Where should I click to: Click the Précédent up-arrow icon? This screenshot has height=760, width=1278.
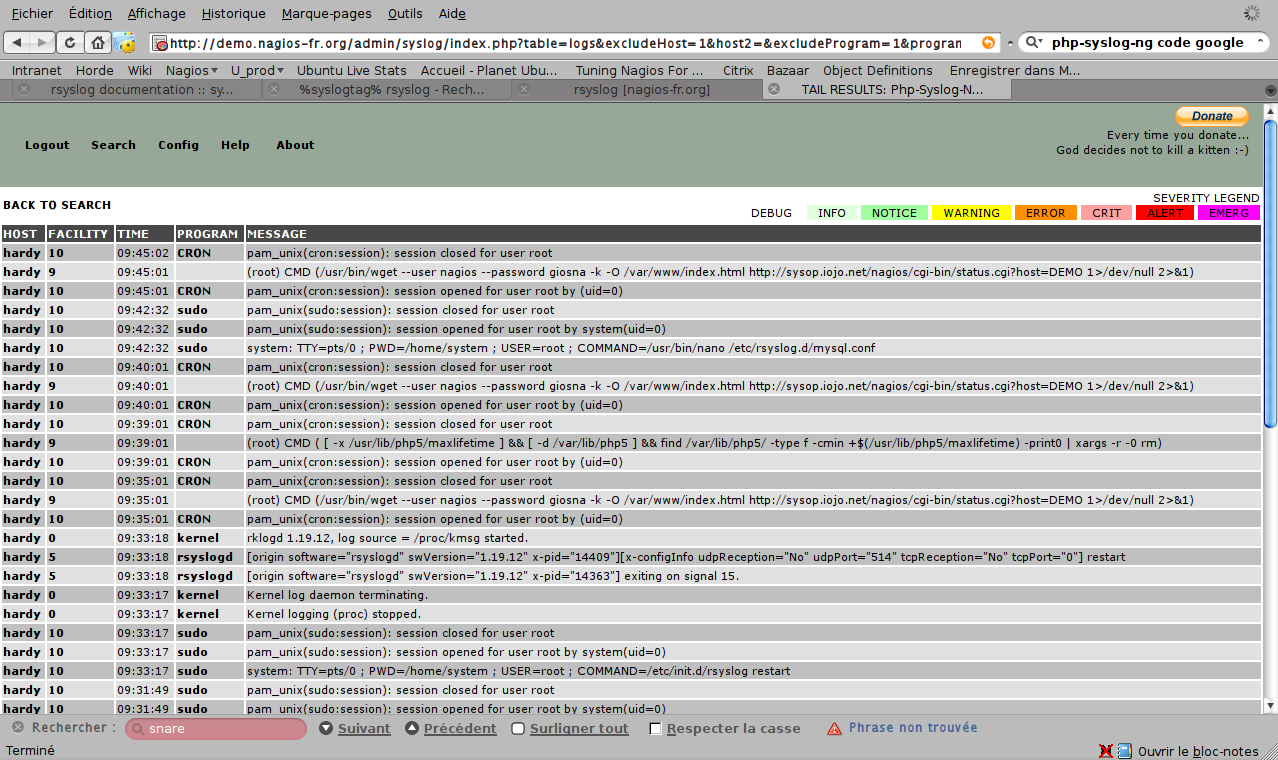412,728
